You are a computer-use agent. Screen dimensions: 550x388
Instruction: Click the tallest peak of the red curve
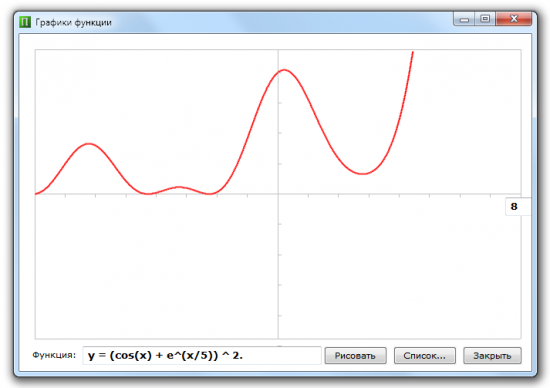coord(284,70)
